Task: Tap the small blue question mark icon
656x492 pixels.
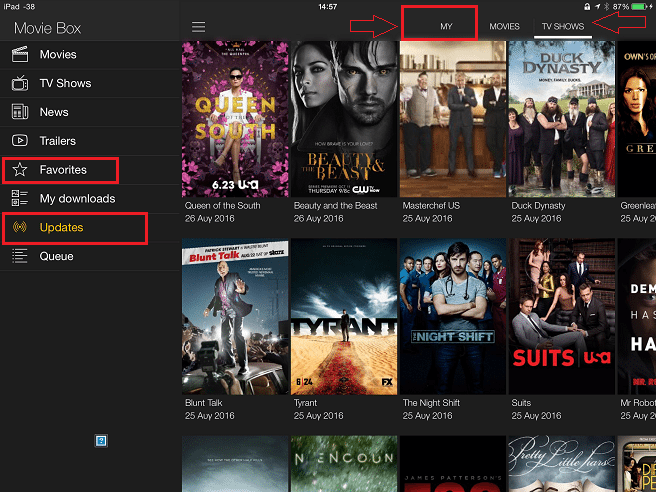Action: click(x=101, y=441)
